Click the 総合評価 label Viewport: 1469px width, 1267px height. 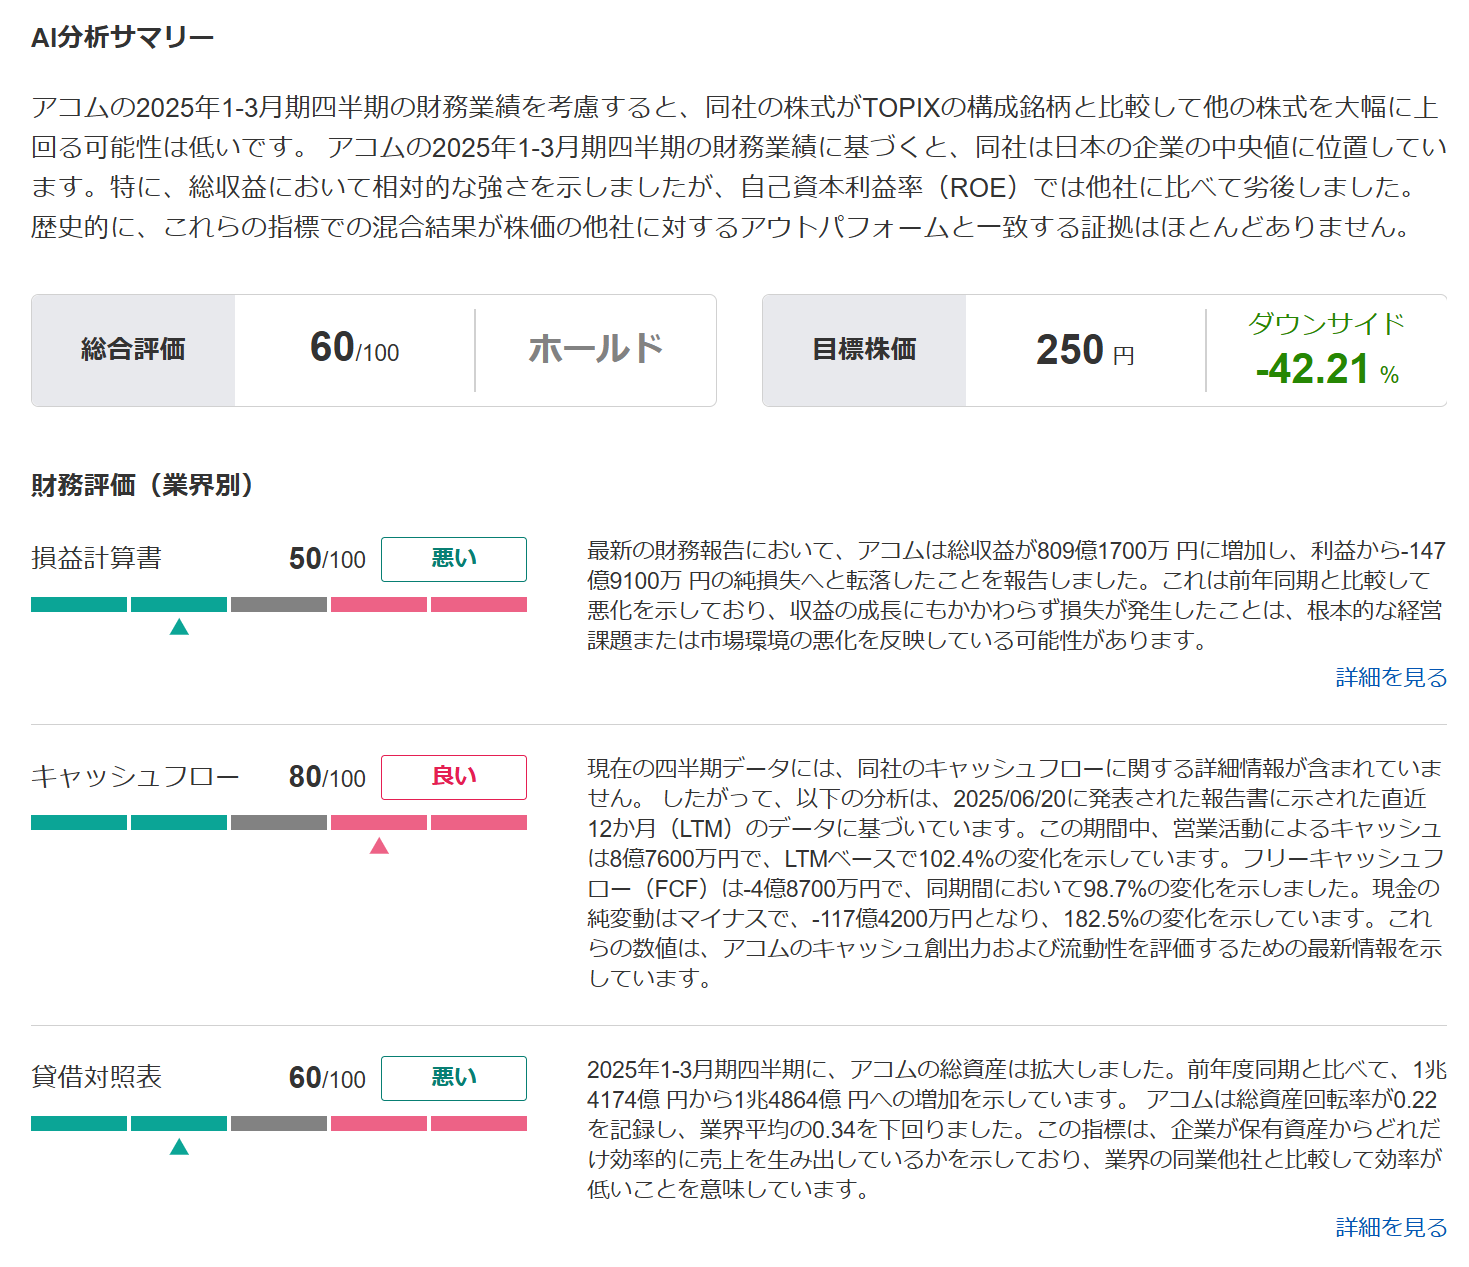[x=133, y=350]
